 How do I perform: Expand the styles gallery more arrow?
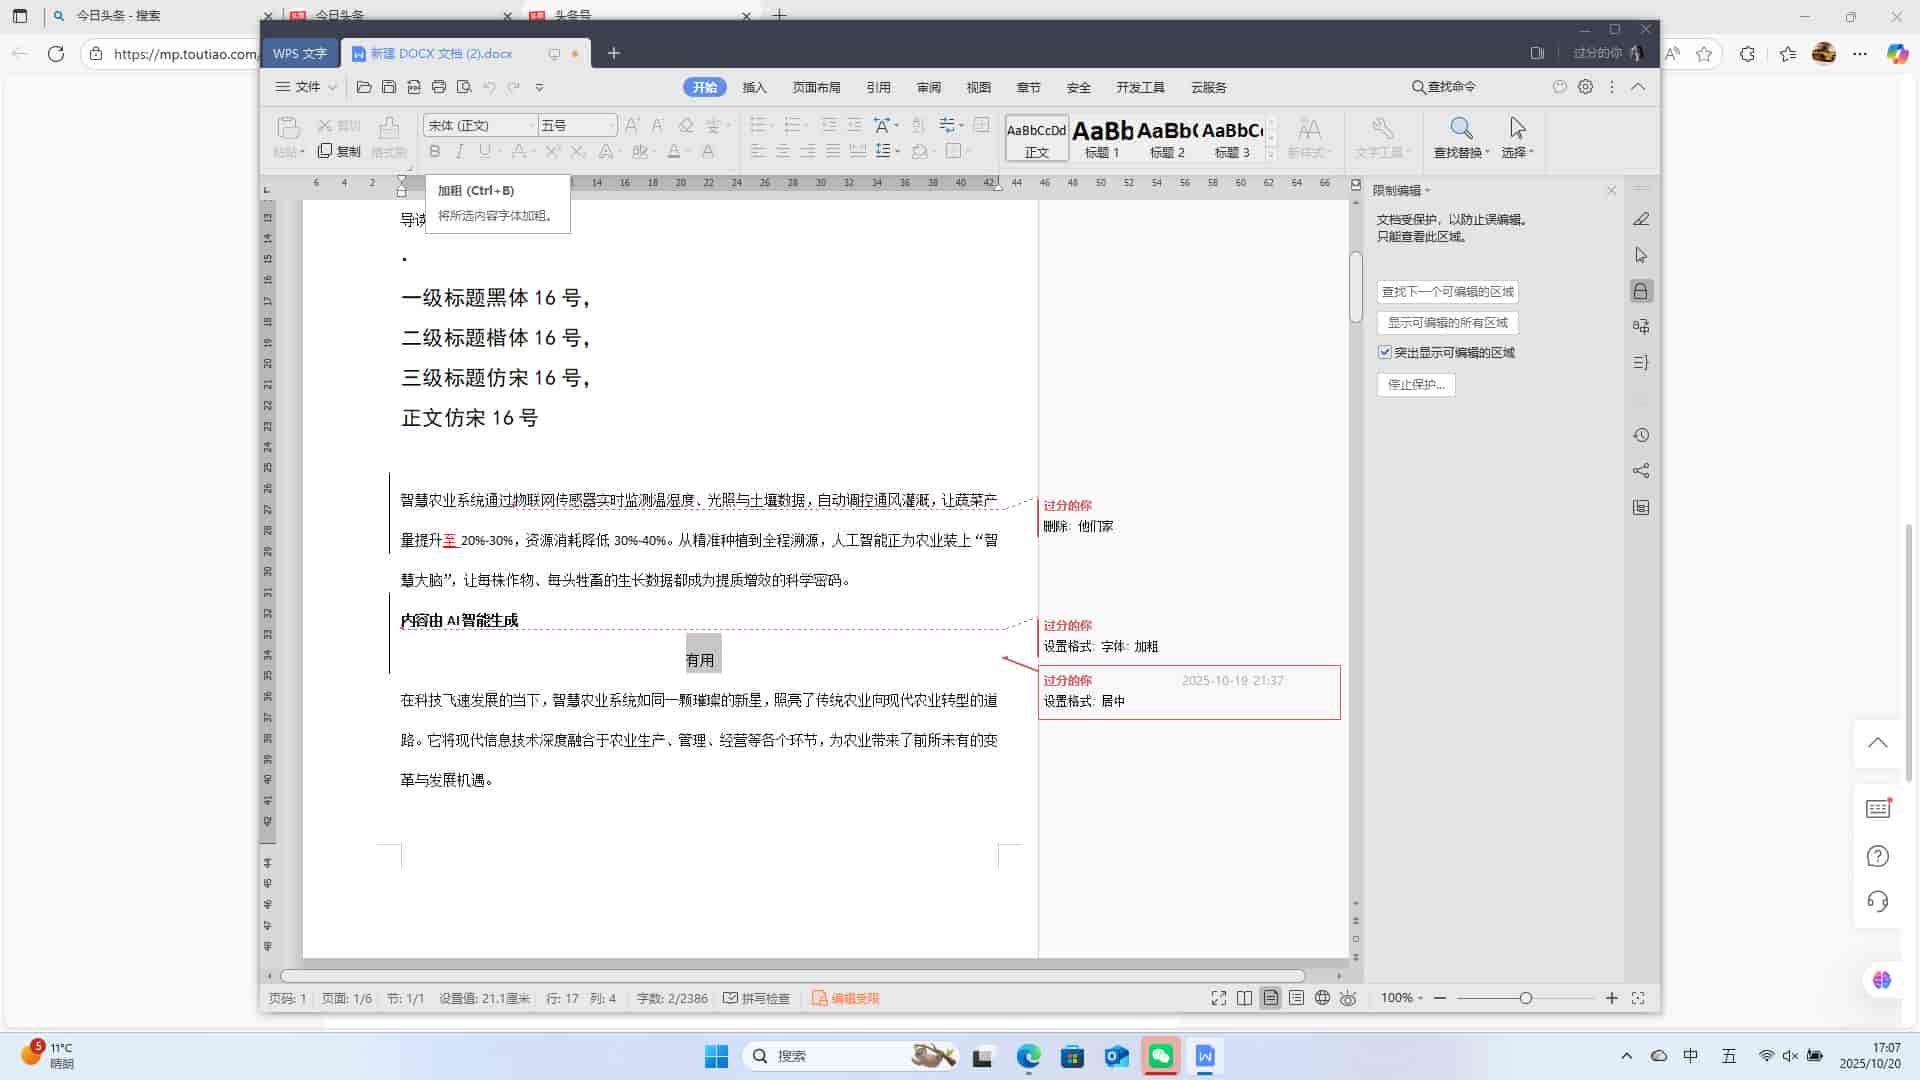pos(1271,154)
